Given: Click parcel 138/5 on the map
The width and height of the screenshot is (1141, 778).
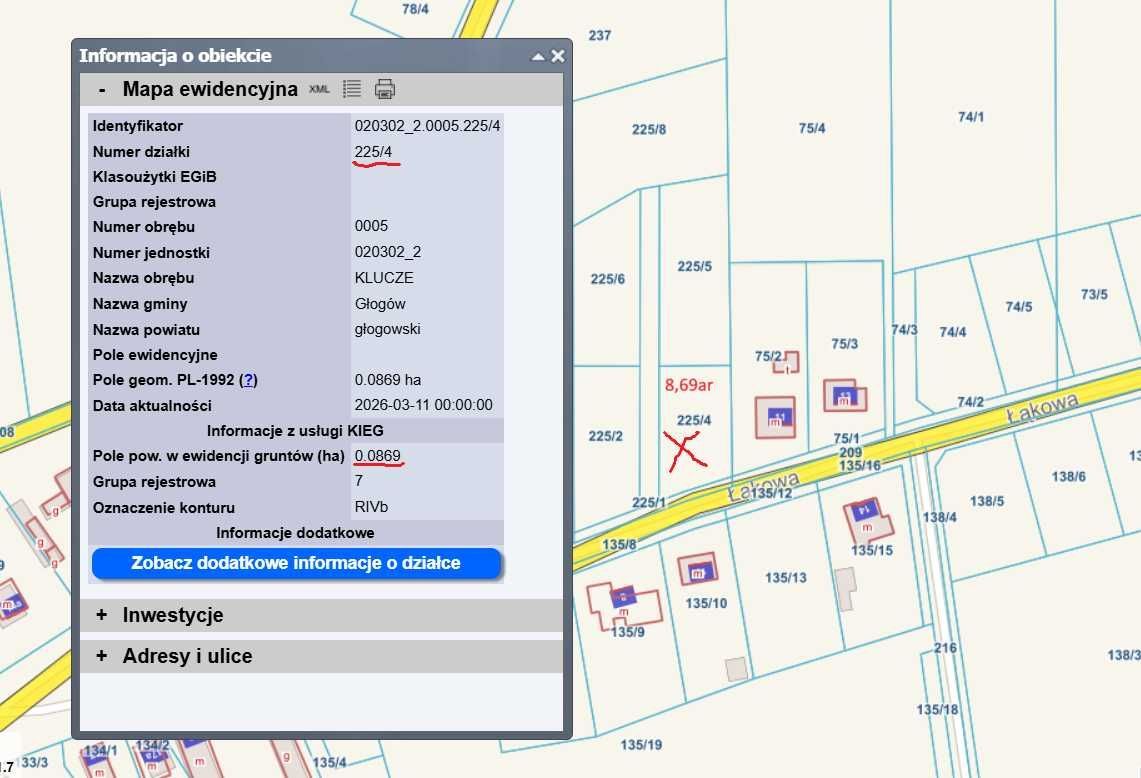Looking at the screenshot, I should [986, 501].
